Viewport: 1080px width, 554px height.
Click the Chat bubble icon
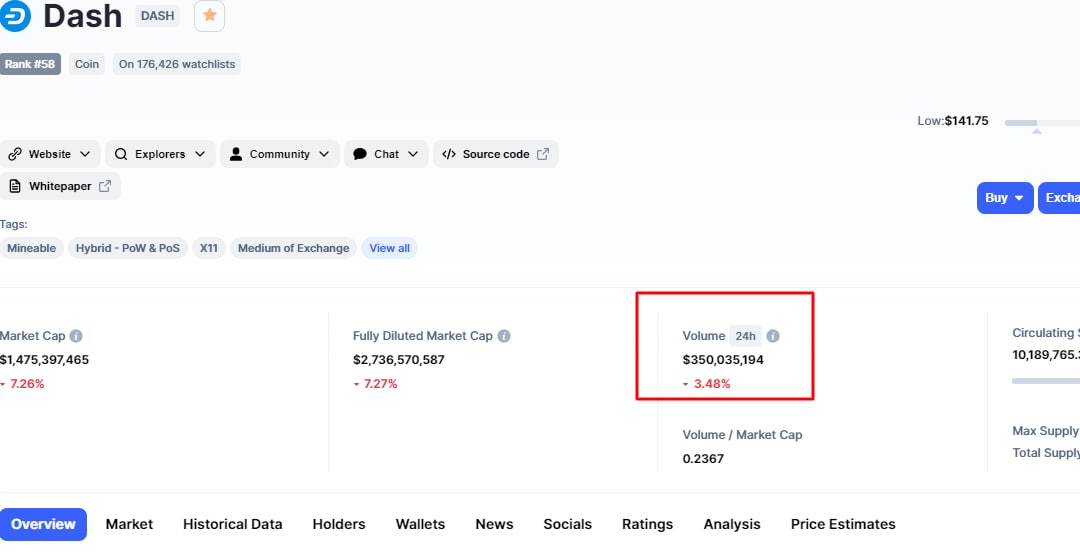click(360, 154)
